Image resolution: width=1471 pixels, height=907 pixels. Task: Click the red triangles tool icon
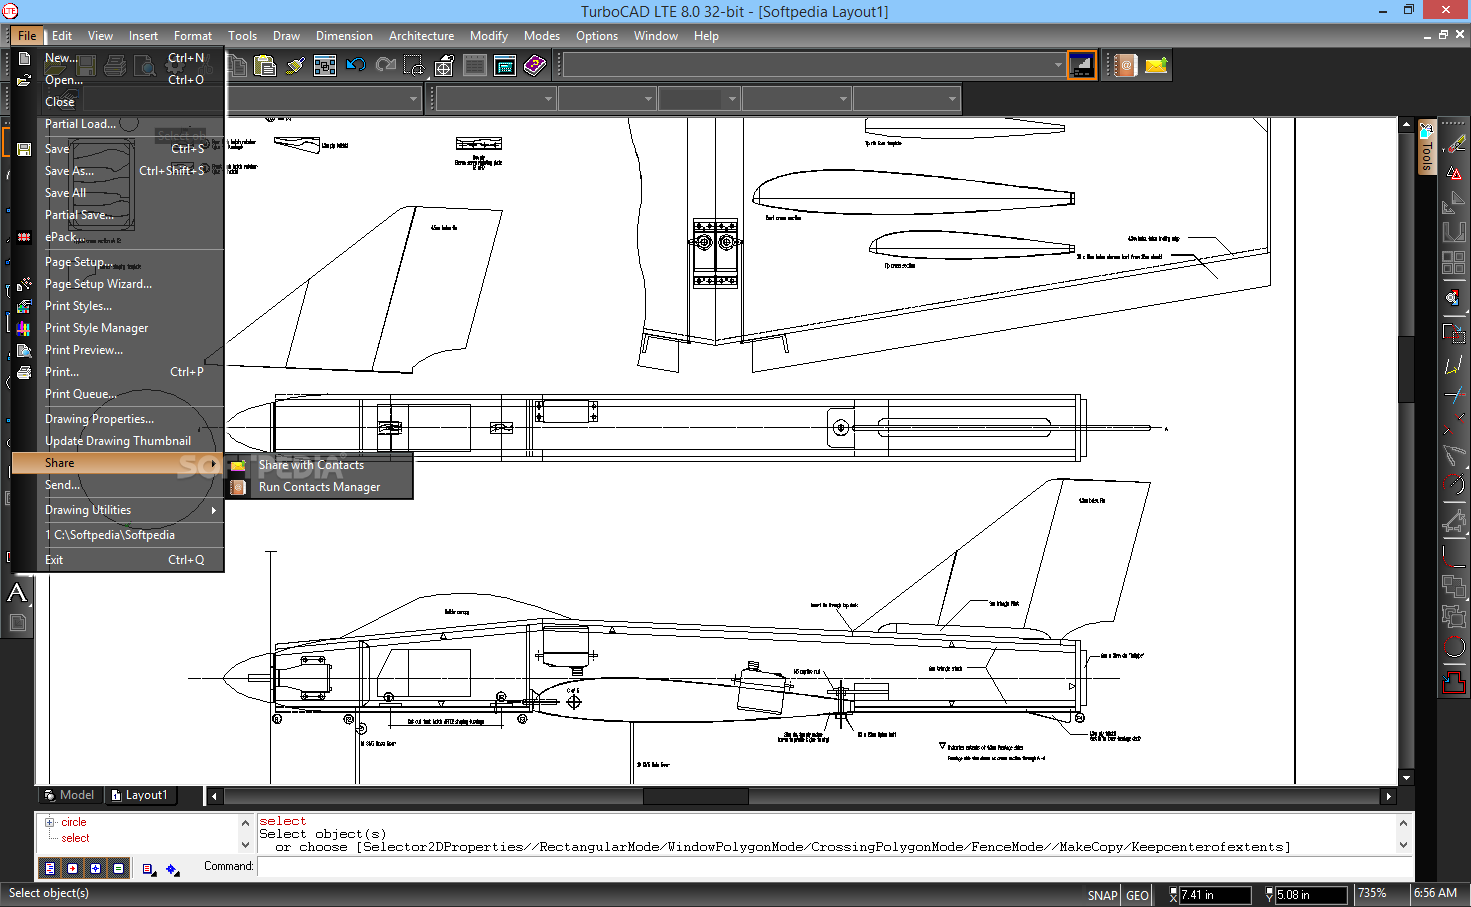[x=1454, y=173]
